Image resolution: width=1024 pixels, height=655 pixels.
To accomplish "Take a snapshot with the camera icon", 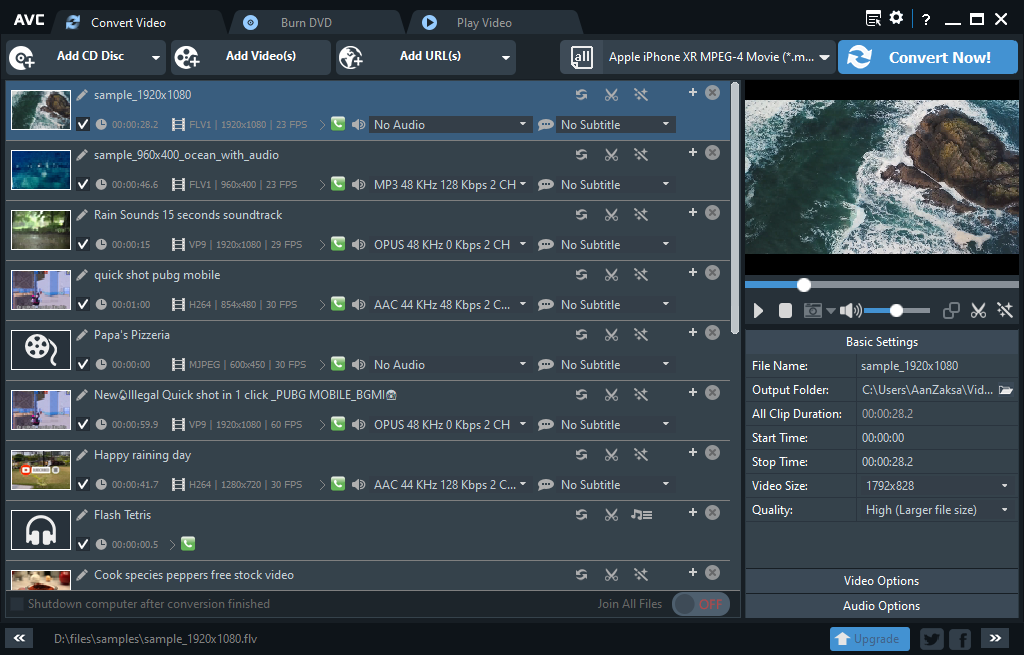I will pyautogui.click(x=812, y=311).
